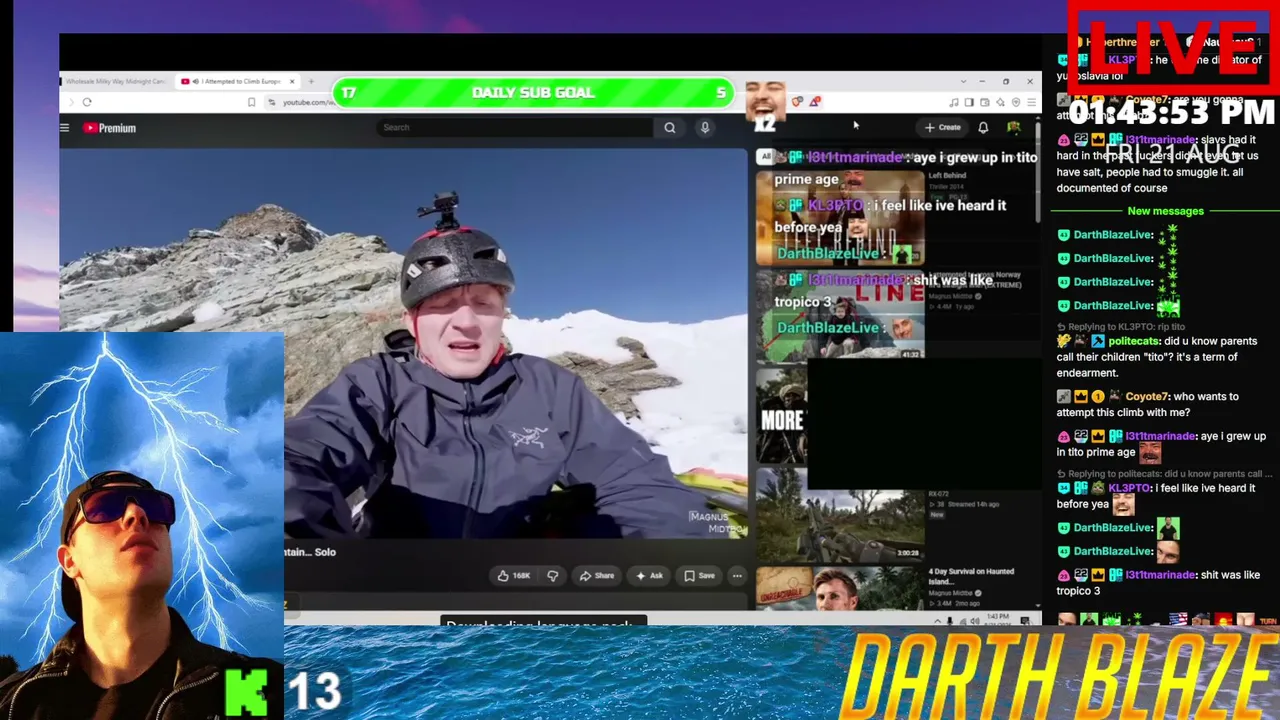Save the video to a playlist
Screen dimensions: 1280x720
click(x=700, y=576)
